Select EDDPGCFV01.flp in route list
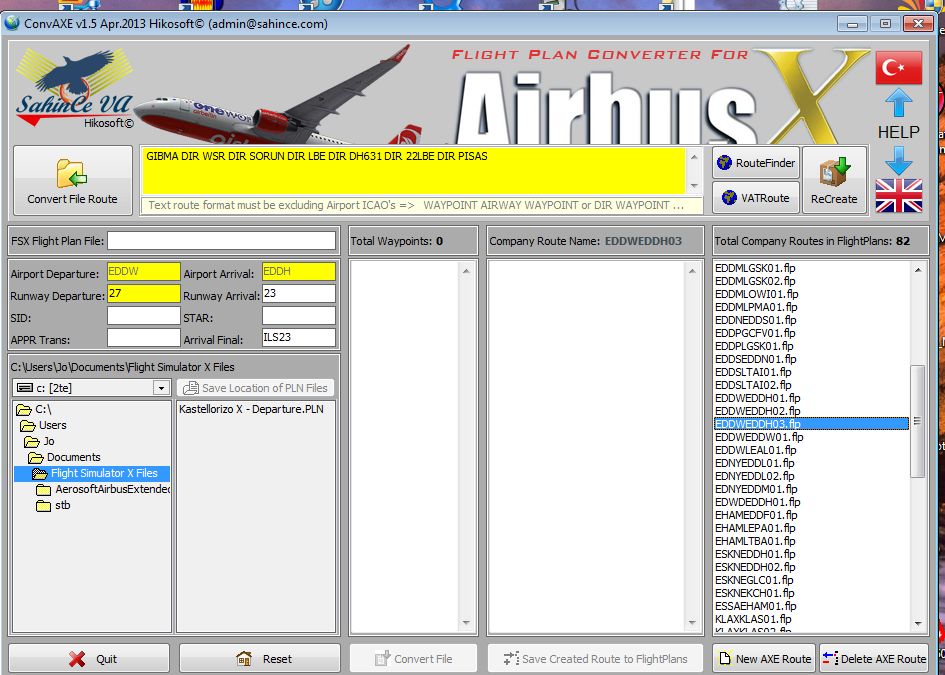The height and width of the screenshot is (675, 945). coord(755,333)
